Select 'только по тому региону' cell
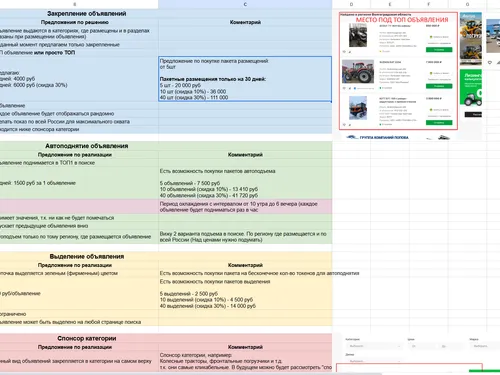500x375 pixels. (79, 237)
